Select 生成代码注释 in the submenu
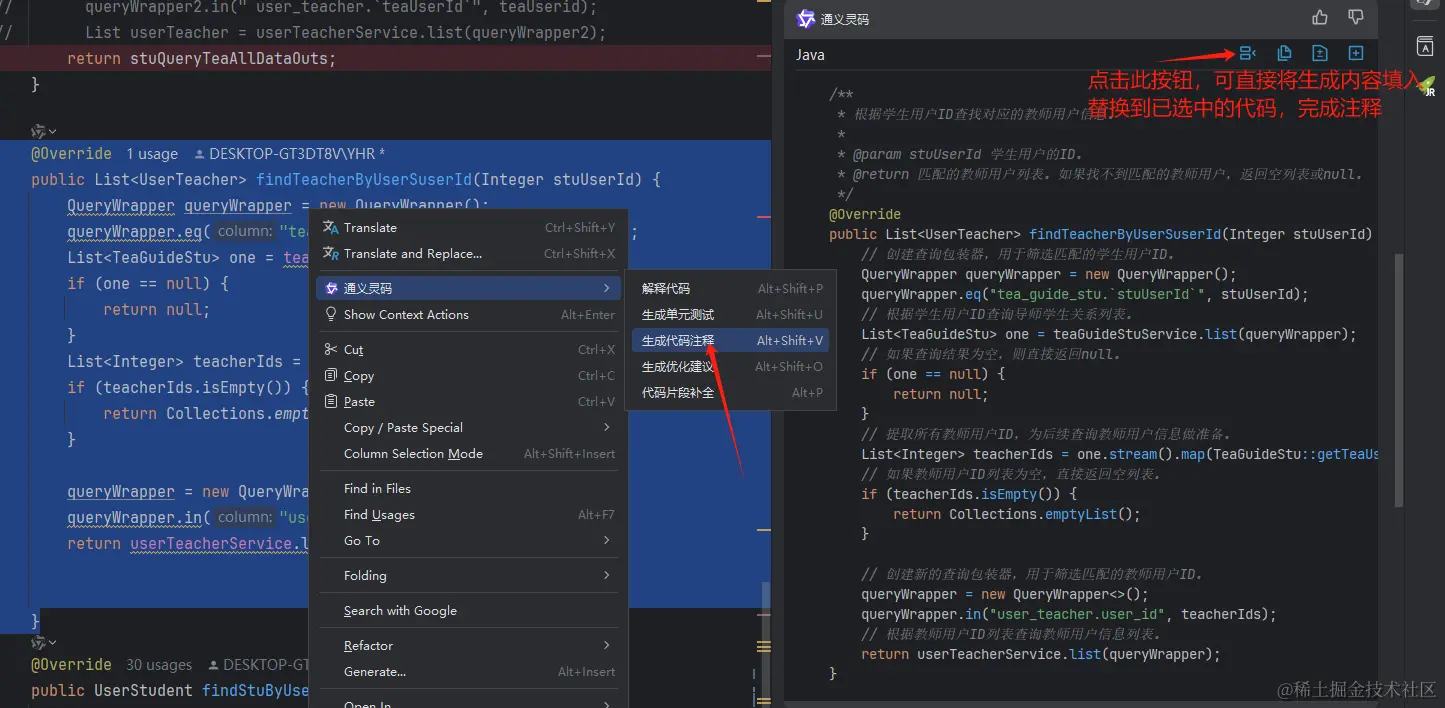Image resolution: width=1445 pixels, height=708 pixels. 731,340
